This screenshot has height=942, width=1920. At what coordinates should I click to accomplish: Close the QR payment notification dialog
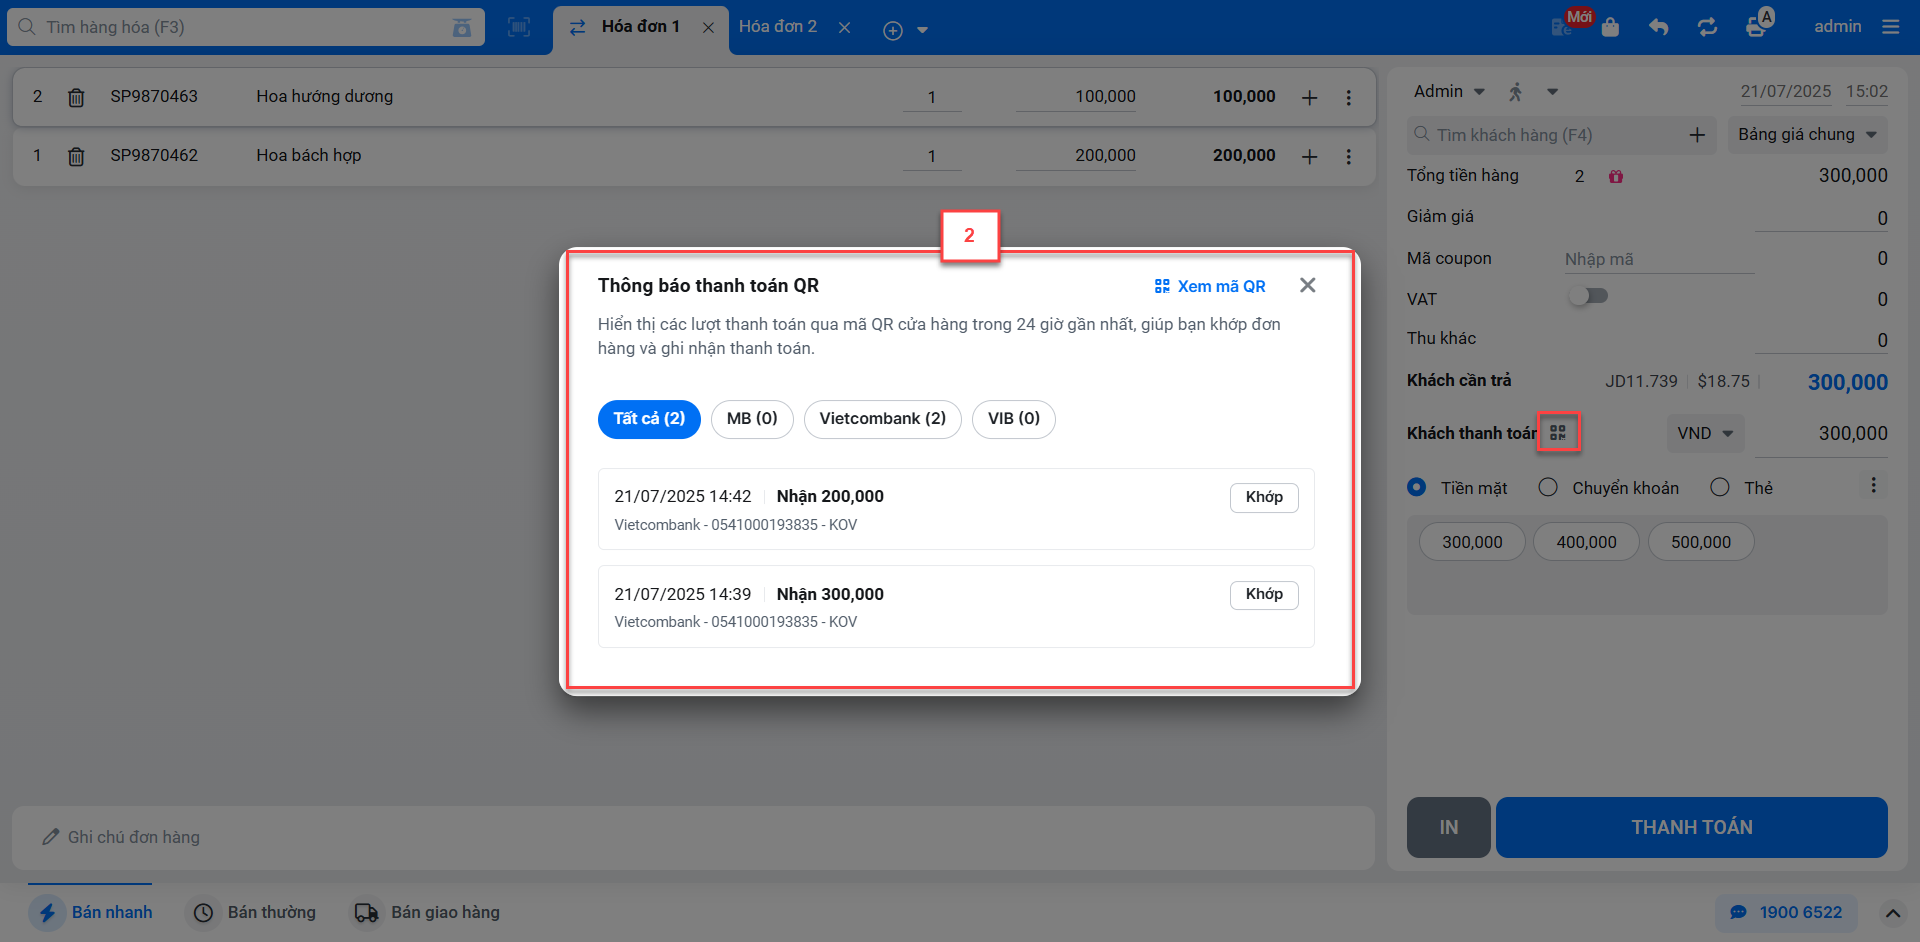(x=1307, y=285)
